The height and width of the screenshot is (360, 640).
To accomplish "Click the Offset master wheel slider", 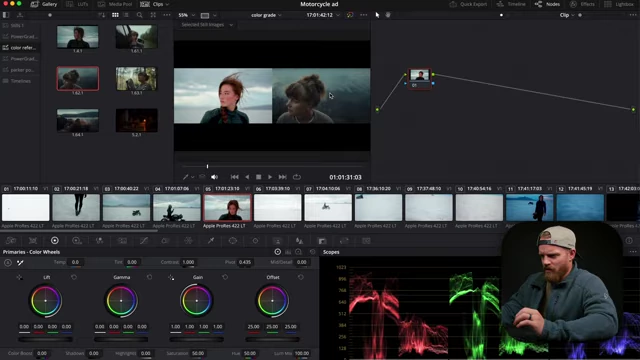I will 272,339.
